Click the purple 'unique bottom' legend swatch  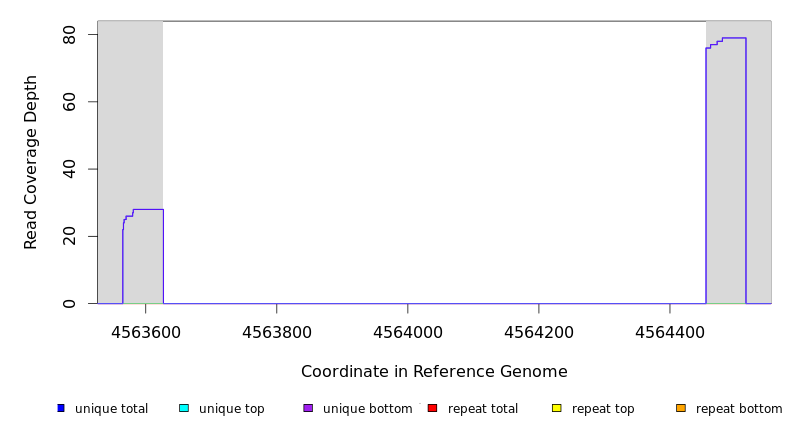tap(308, 408)
